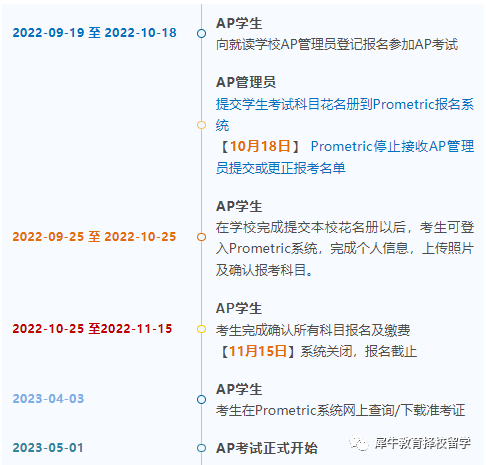This screenshot has width=486, height=465.
Task: Click the AP学生 heading above 准考证 line
Action: point(239,389)
